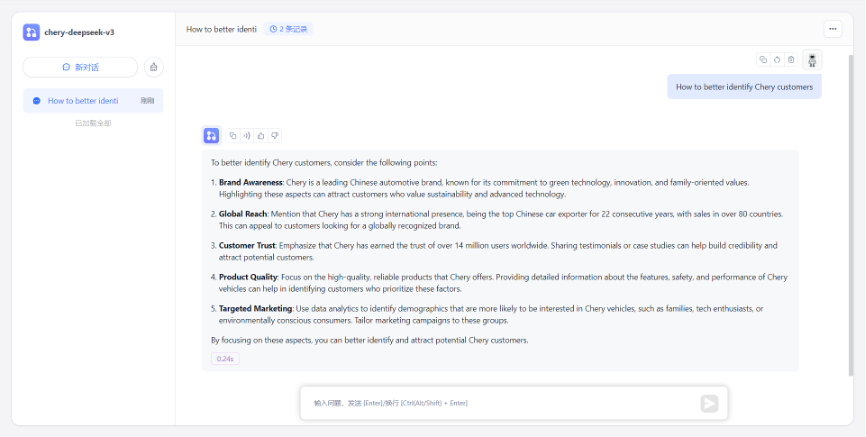Click the AI avatar above the response

[211, 135]
